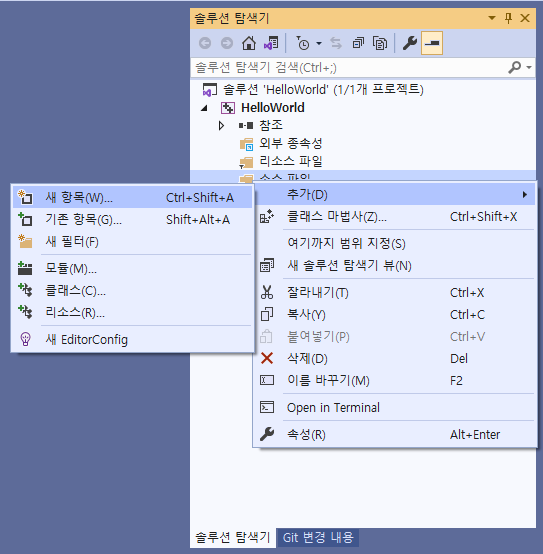Screen dimensions: 543x554
Task: Click the resource icon beside 리소스
Action: coord(25,312)
